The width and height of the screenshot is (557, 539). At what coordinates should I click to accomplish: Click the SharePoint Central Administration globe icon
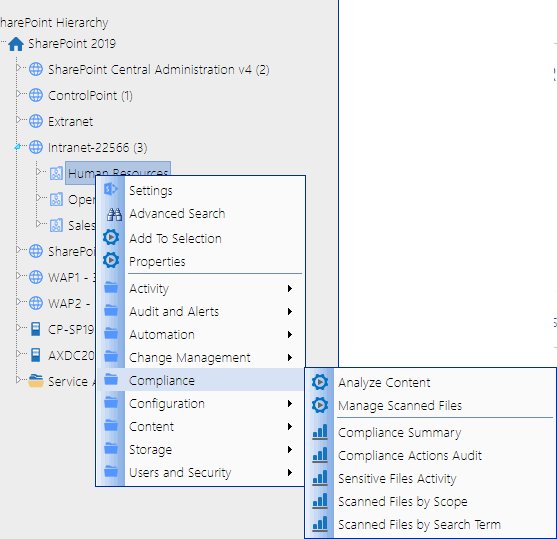click(x=36, y=69)
